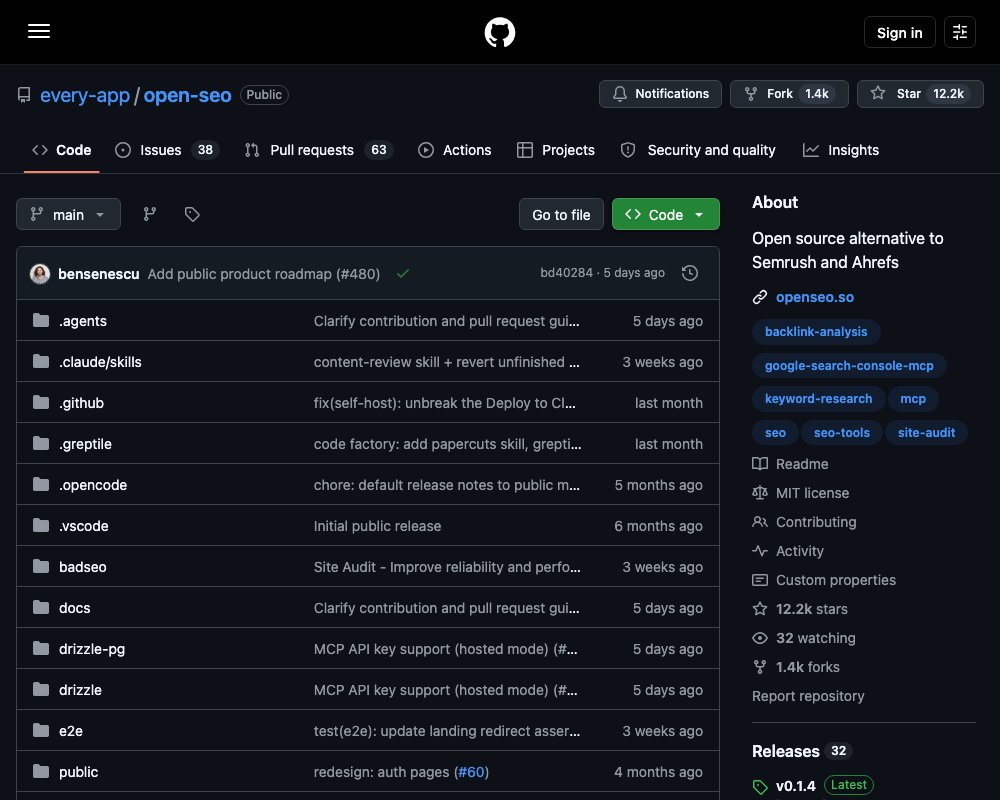Switch to the Code tab
This screenshot has width=1000, height=800.
62,150
